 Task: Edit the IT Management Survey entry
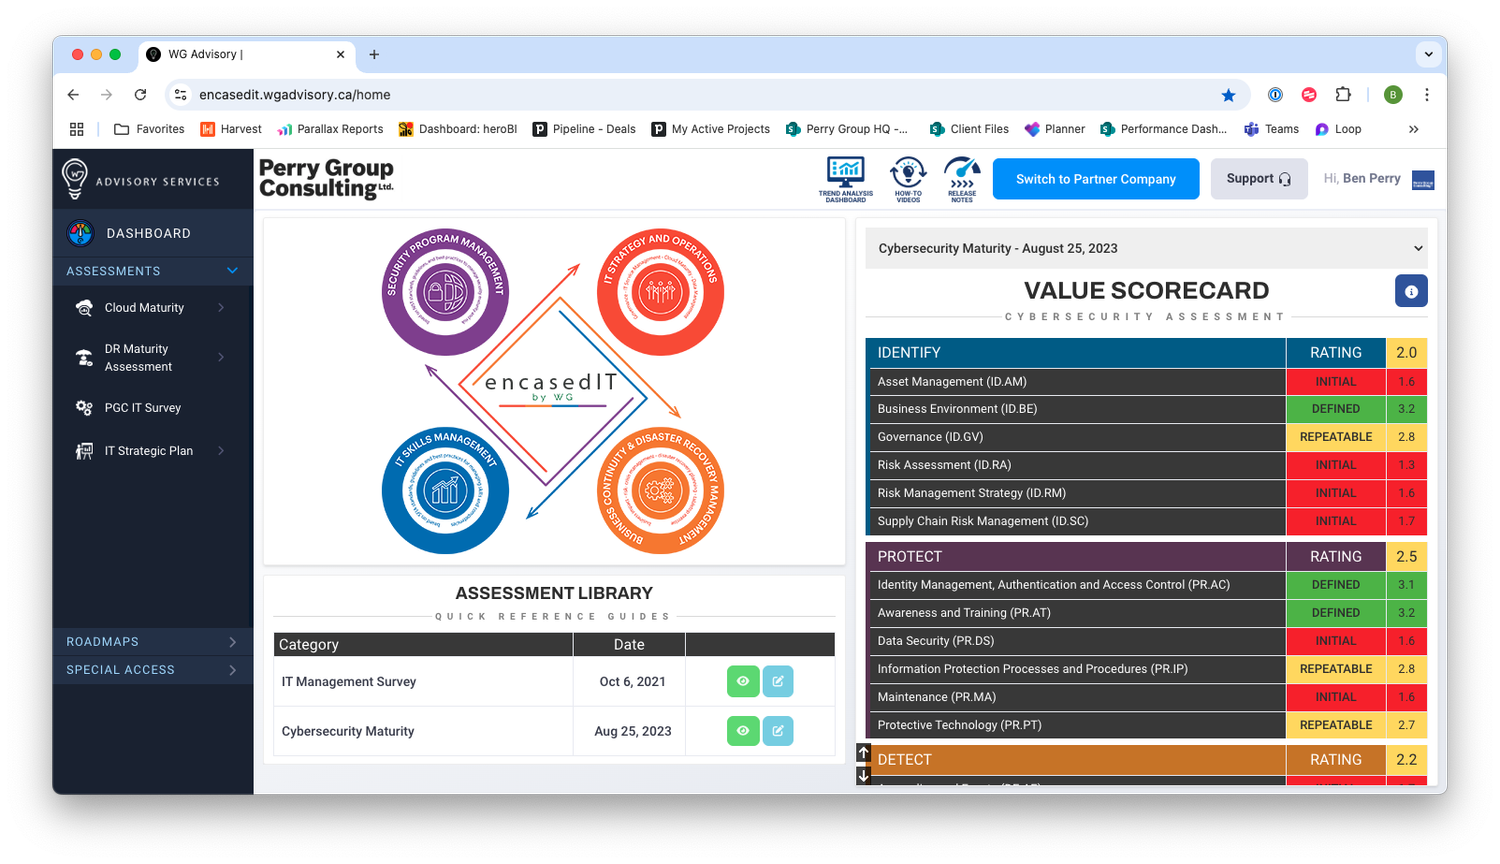point(778,681)
